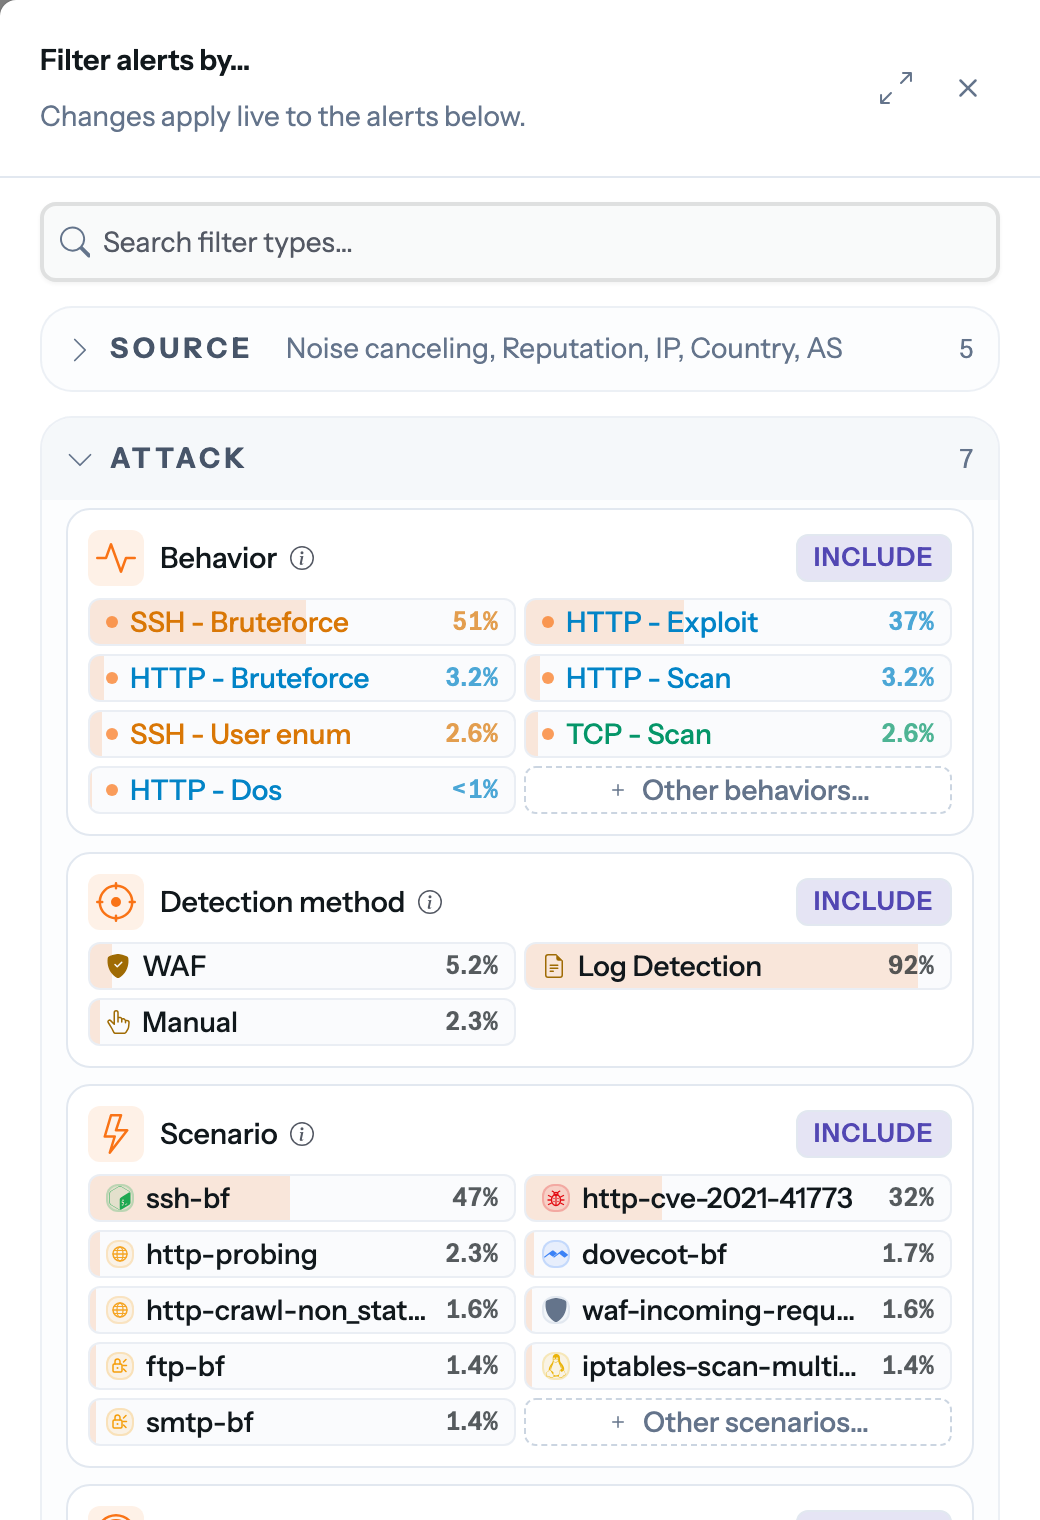Image resolution: width=1040 pixels, height=1520 pixels.
Task: Click the iptables-scan-multi penguin icon
Action: pos(557,1366)
